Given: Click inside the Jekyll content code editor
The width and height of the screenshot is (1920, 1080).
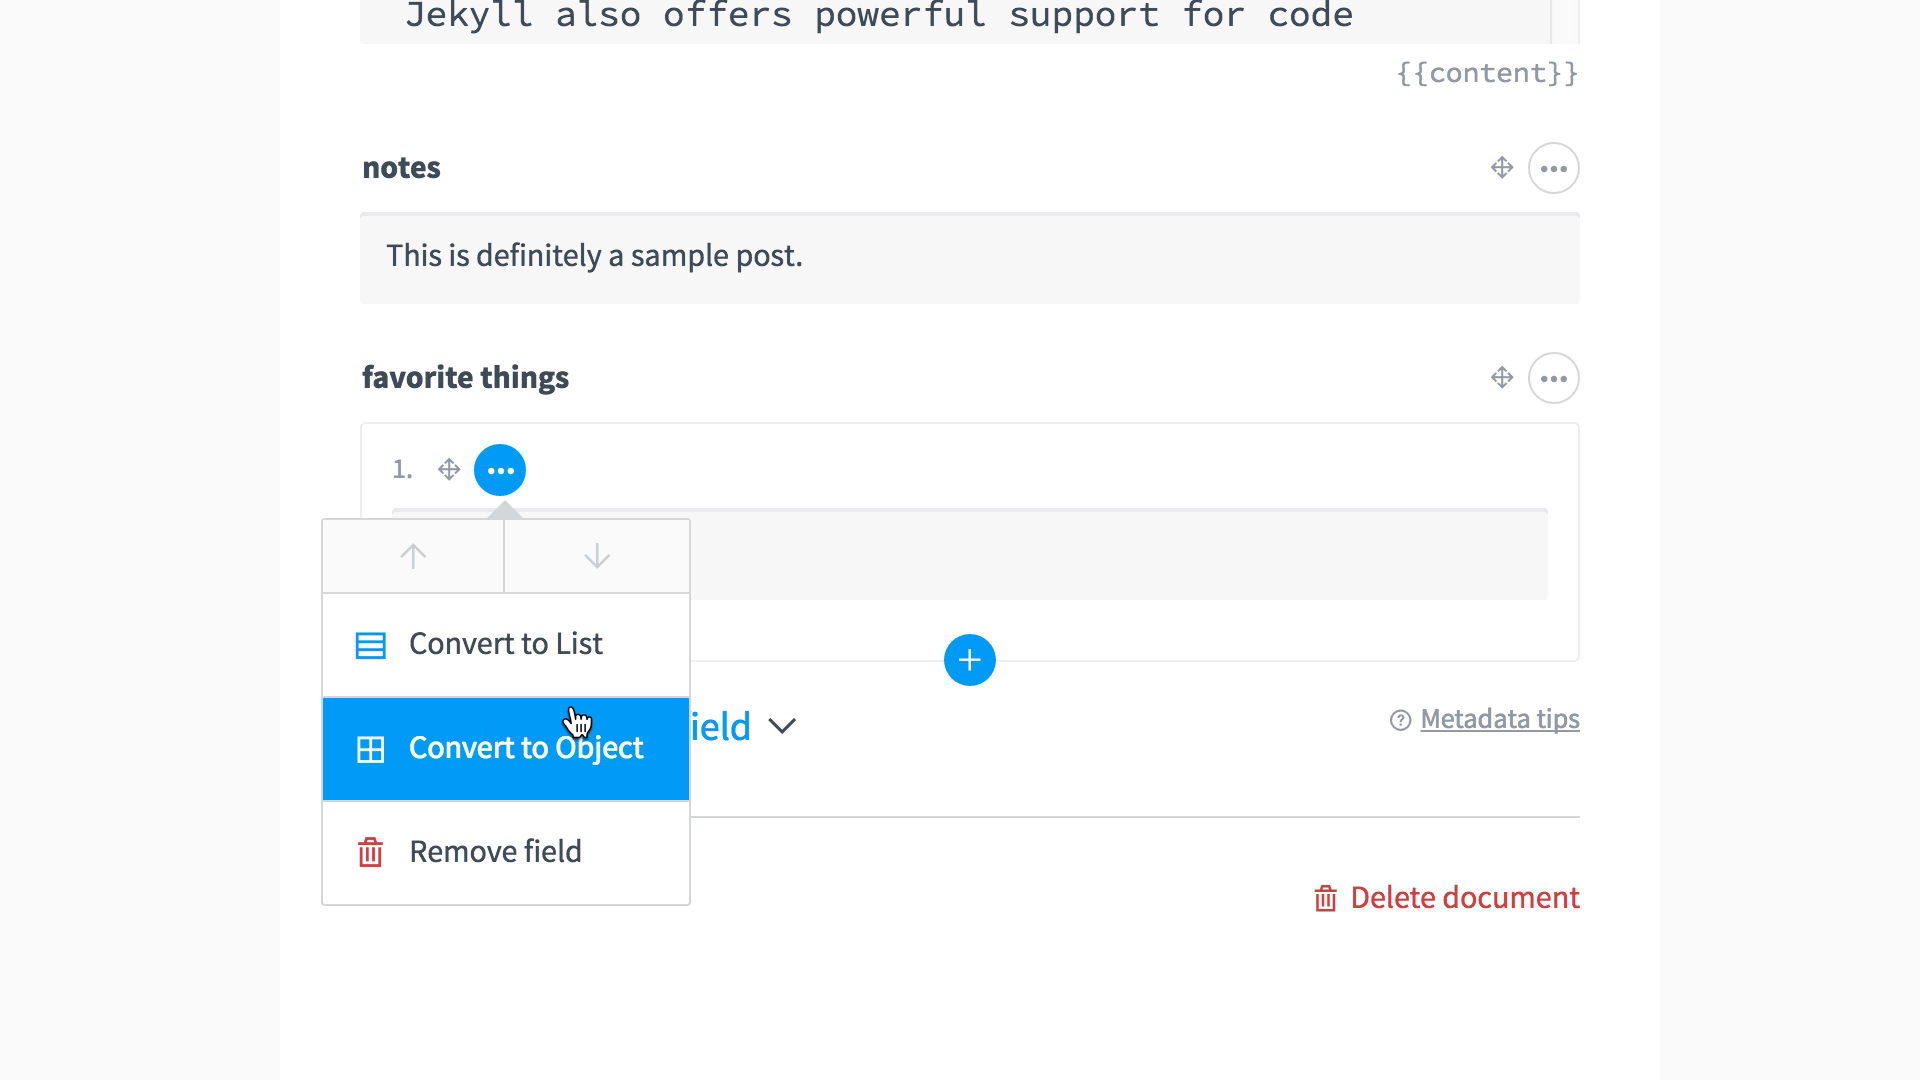Looking at the screenshot, I should click(955, 21).
